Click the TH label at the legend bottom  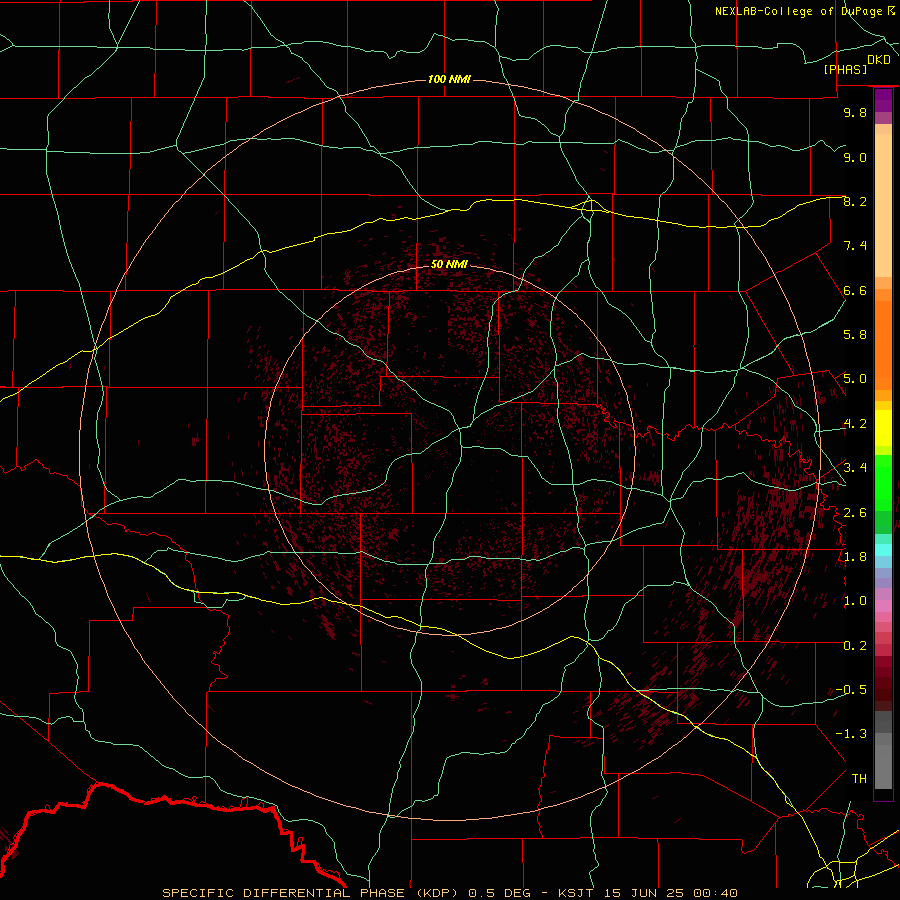(x=859, y=779)
